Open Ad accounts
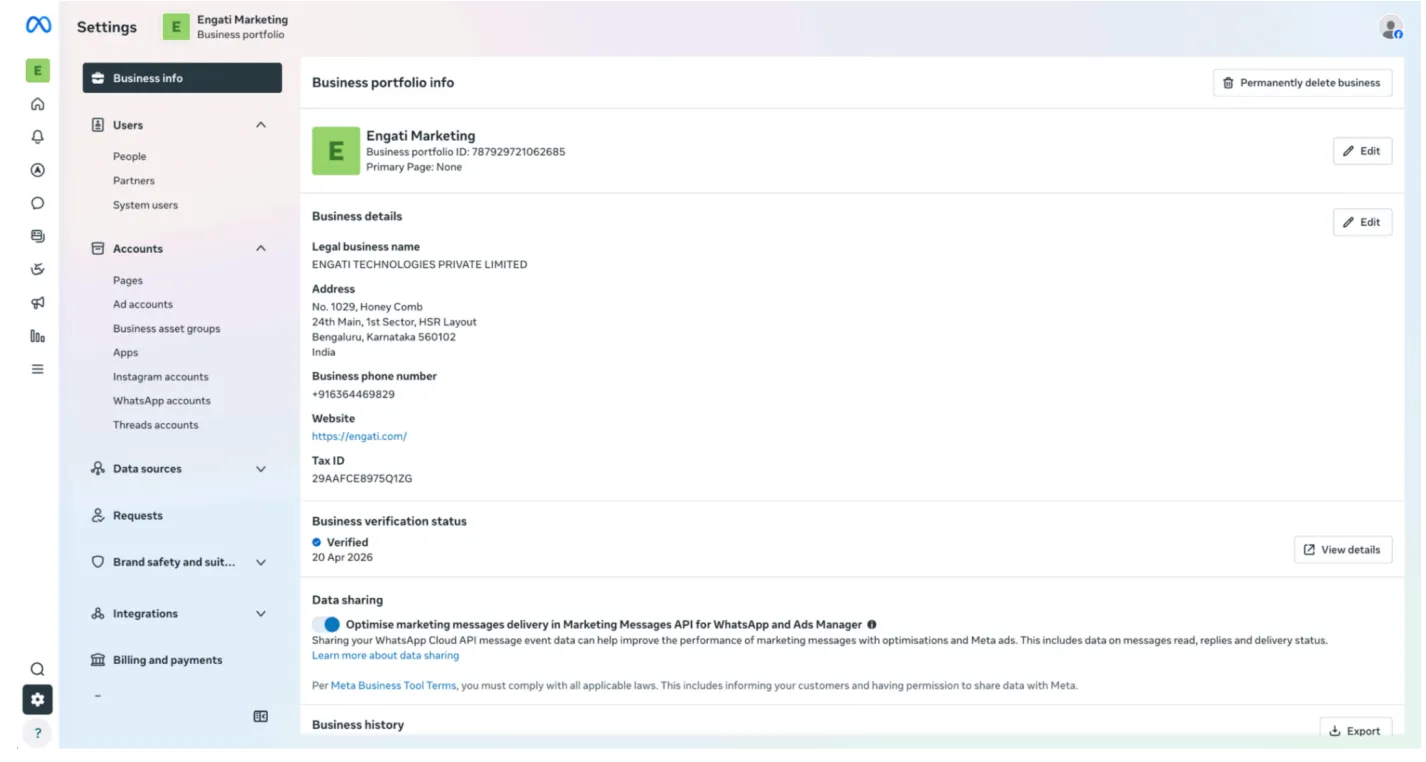 [x=143, y=305]
